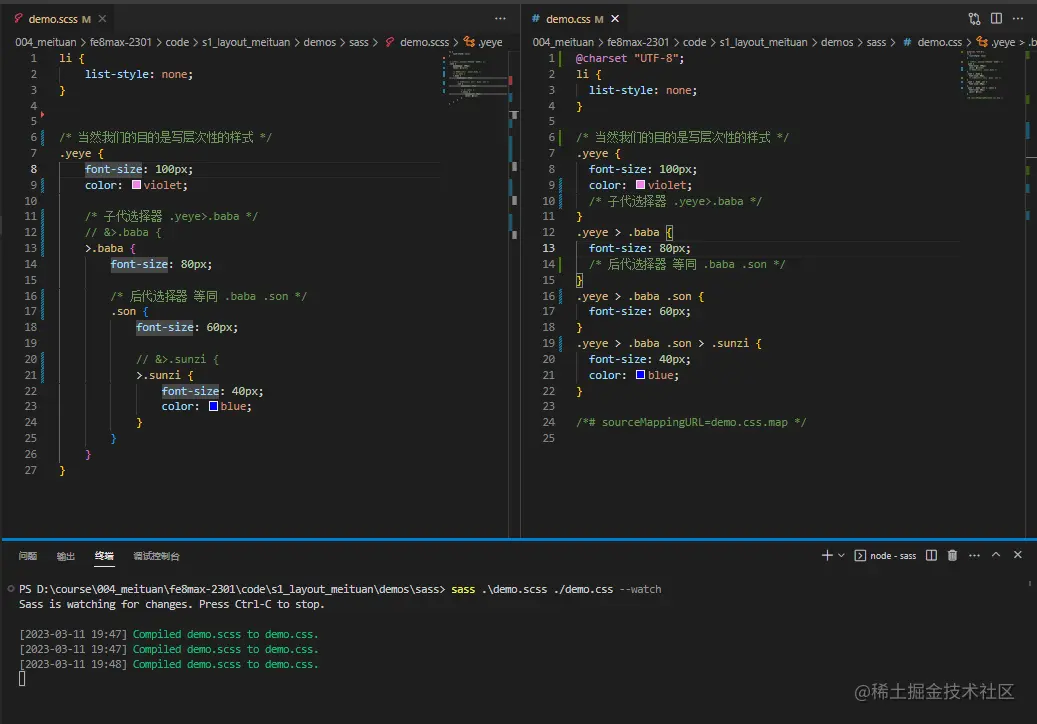Click '// &>.sunzi {' comment in demo.scss

tap(177, 359)
